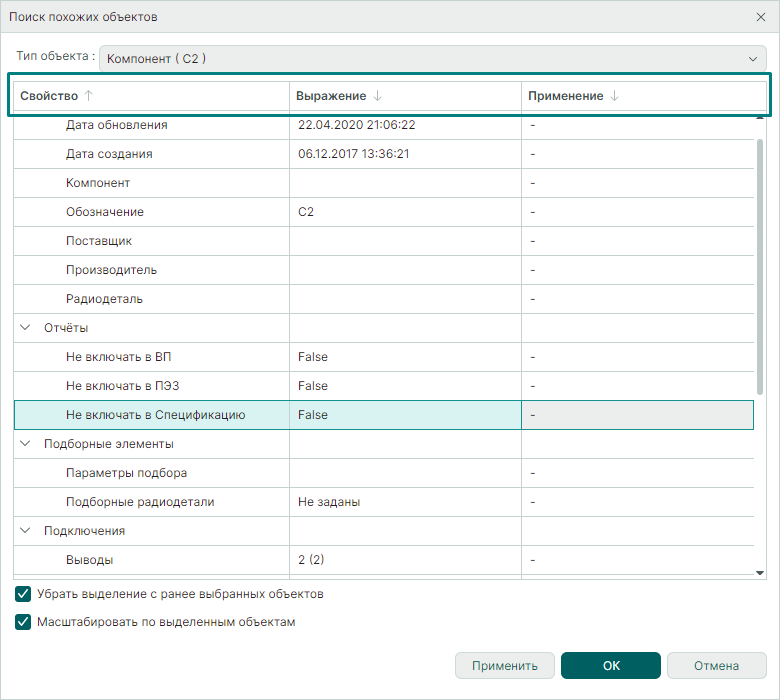Collapse the Отчёты group

25,328
